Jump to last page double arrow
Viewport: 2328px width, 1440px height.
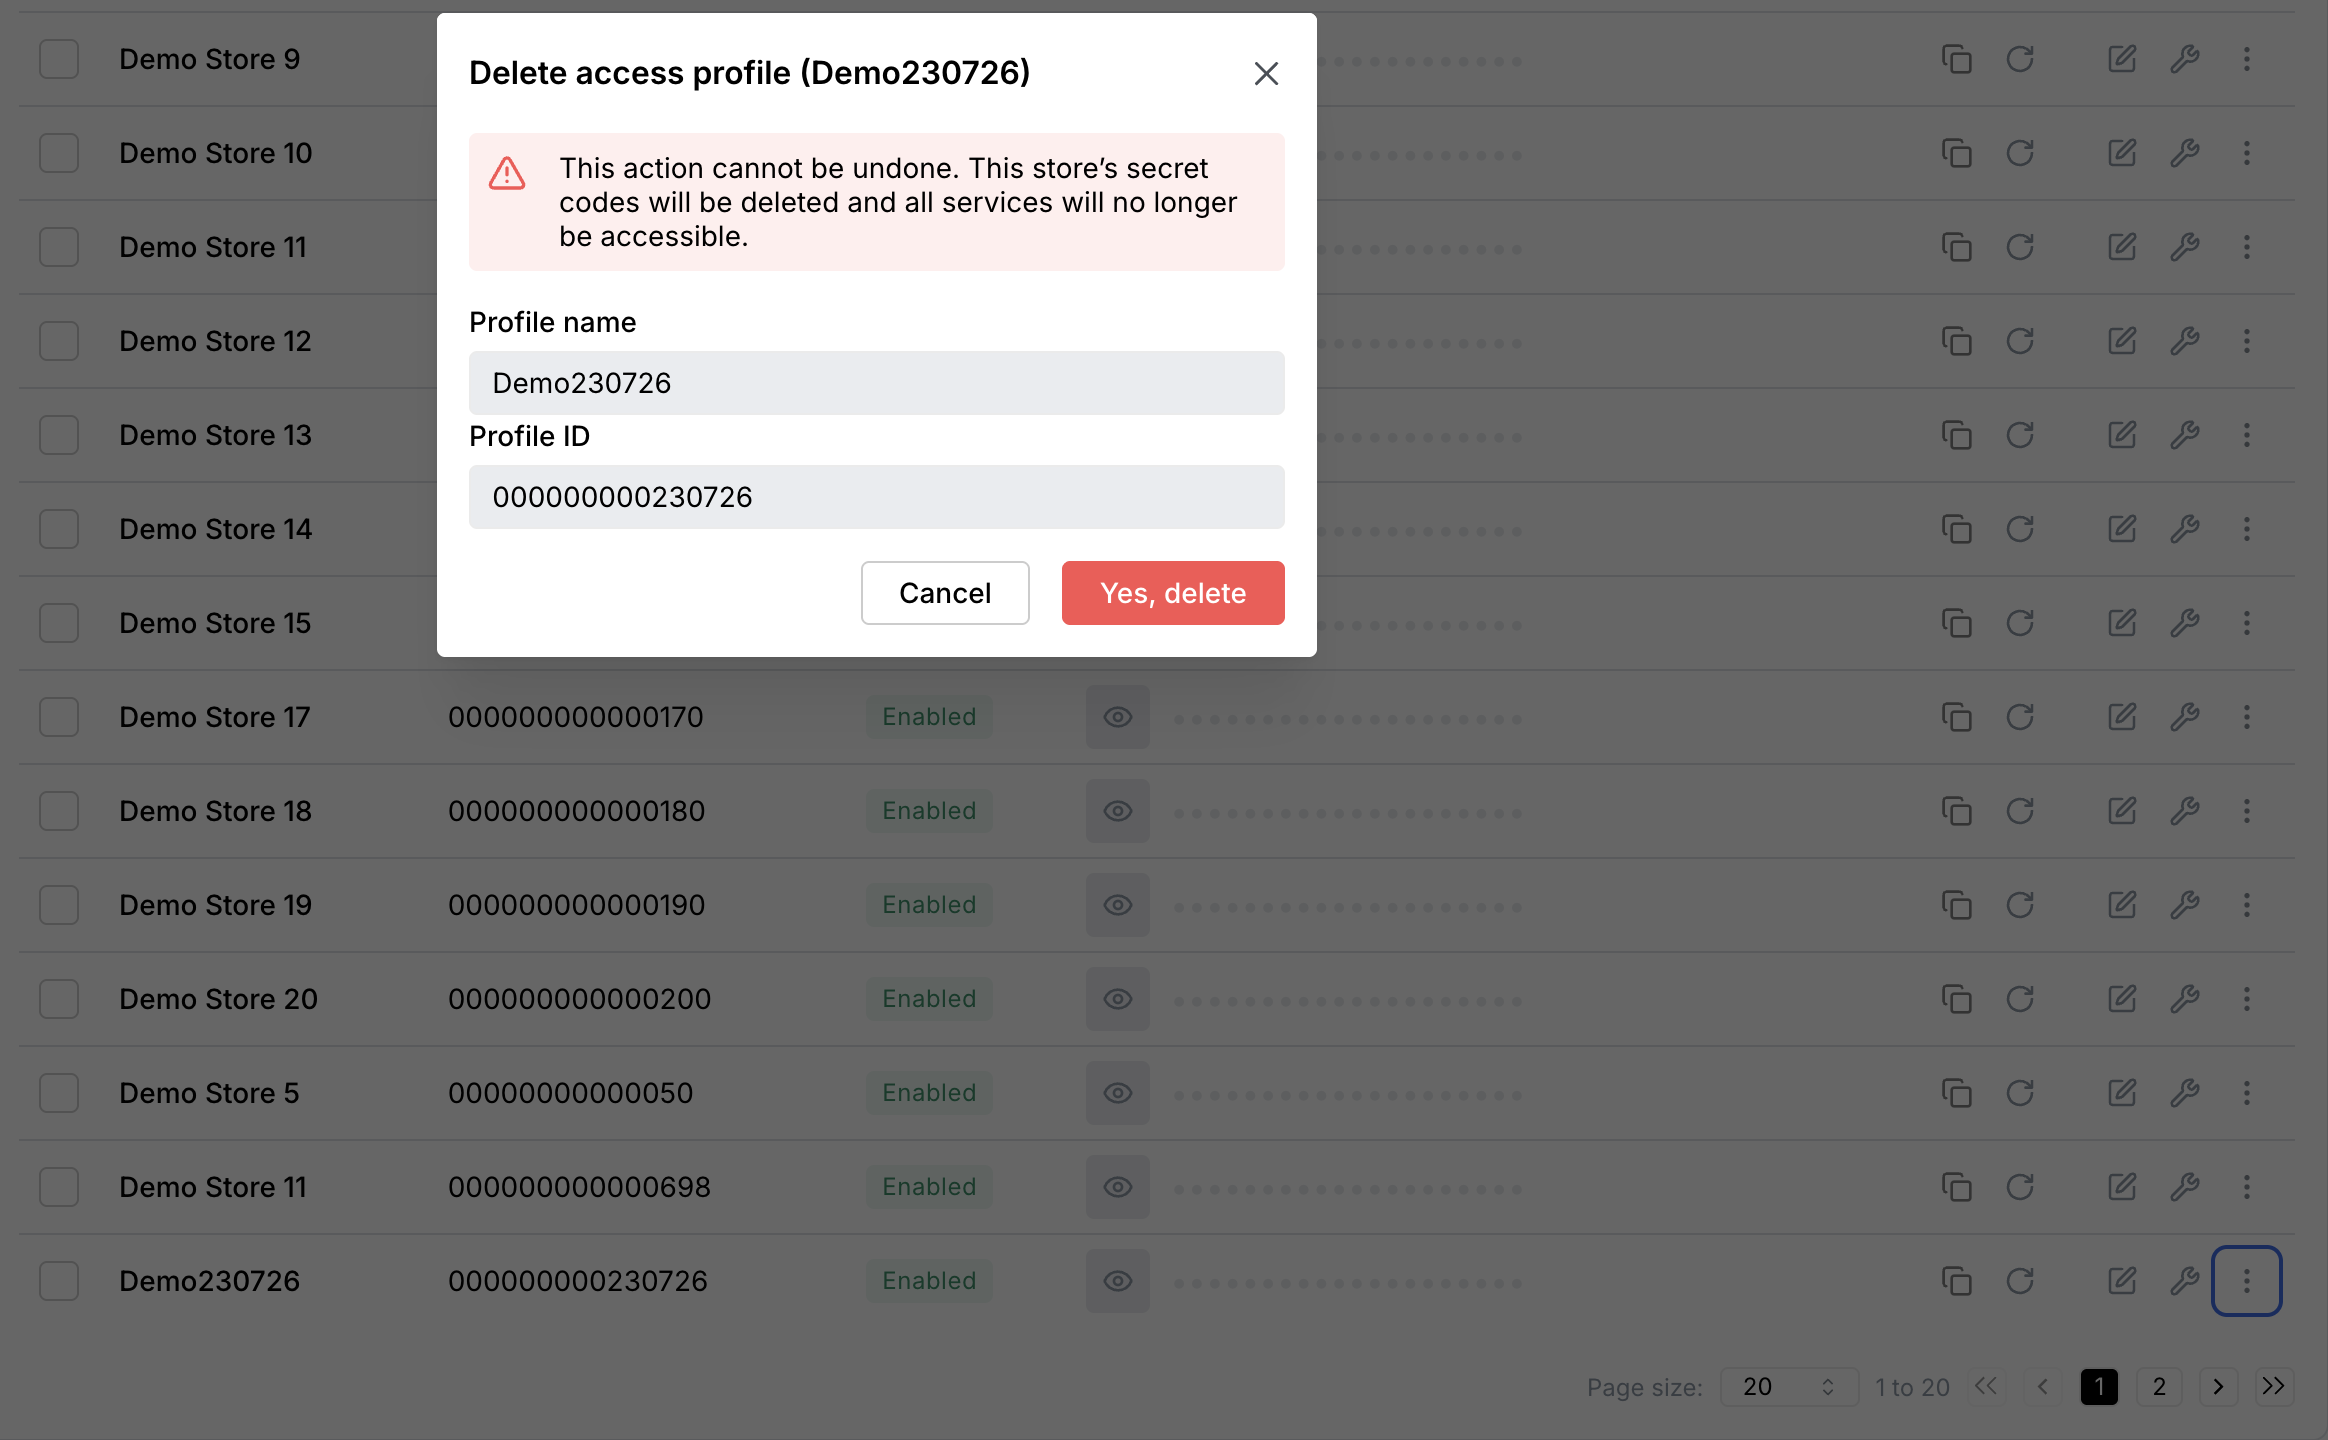[2274, 1387]
